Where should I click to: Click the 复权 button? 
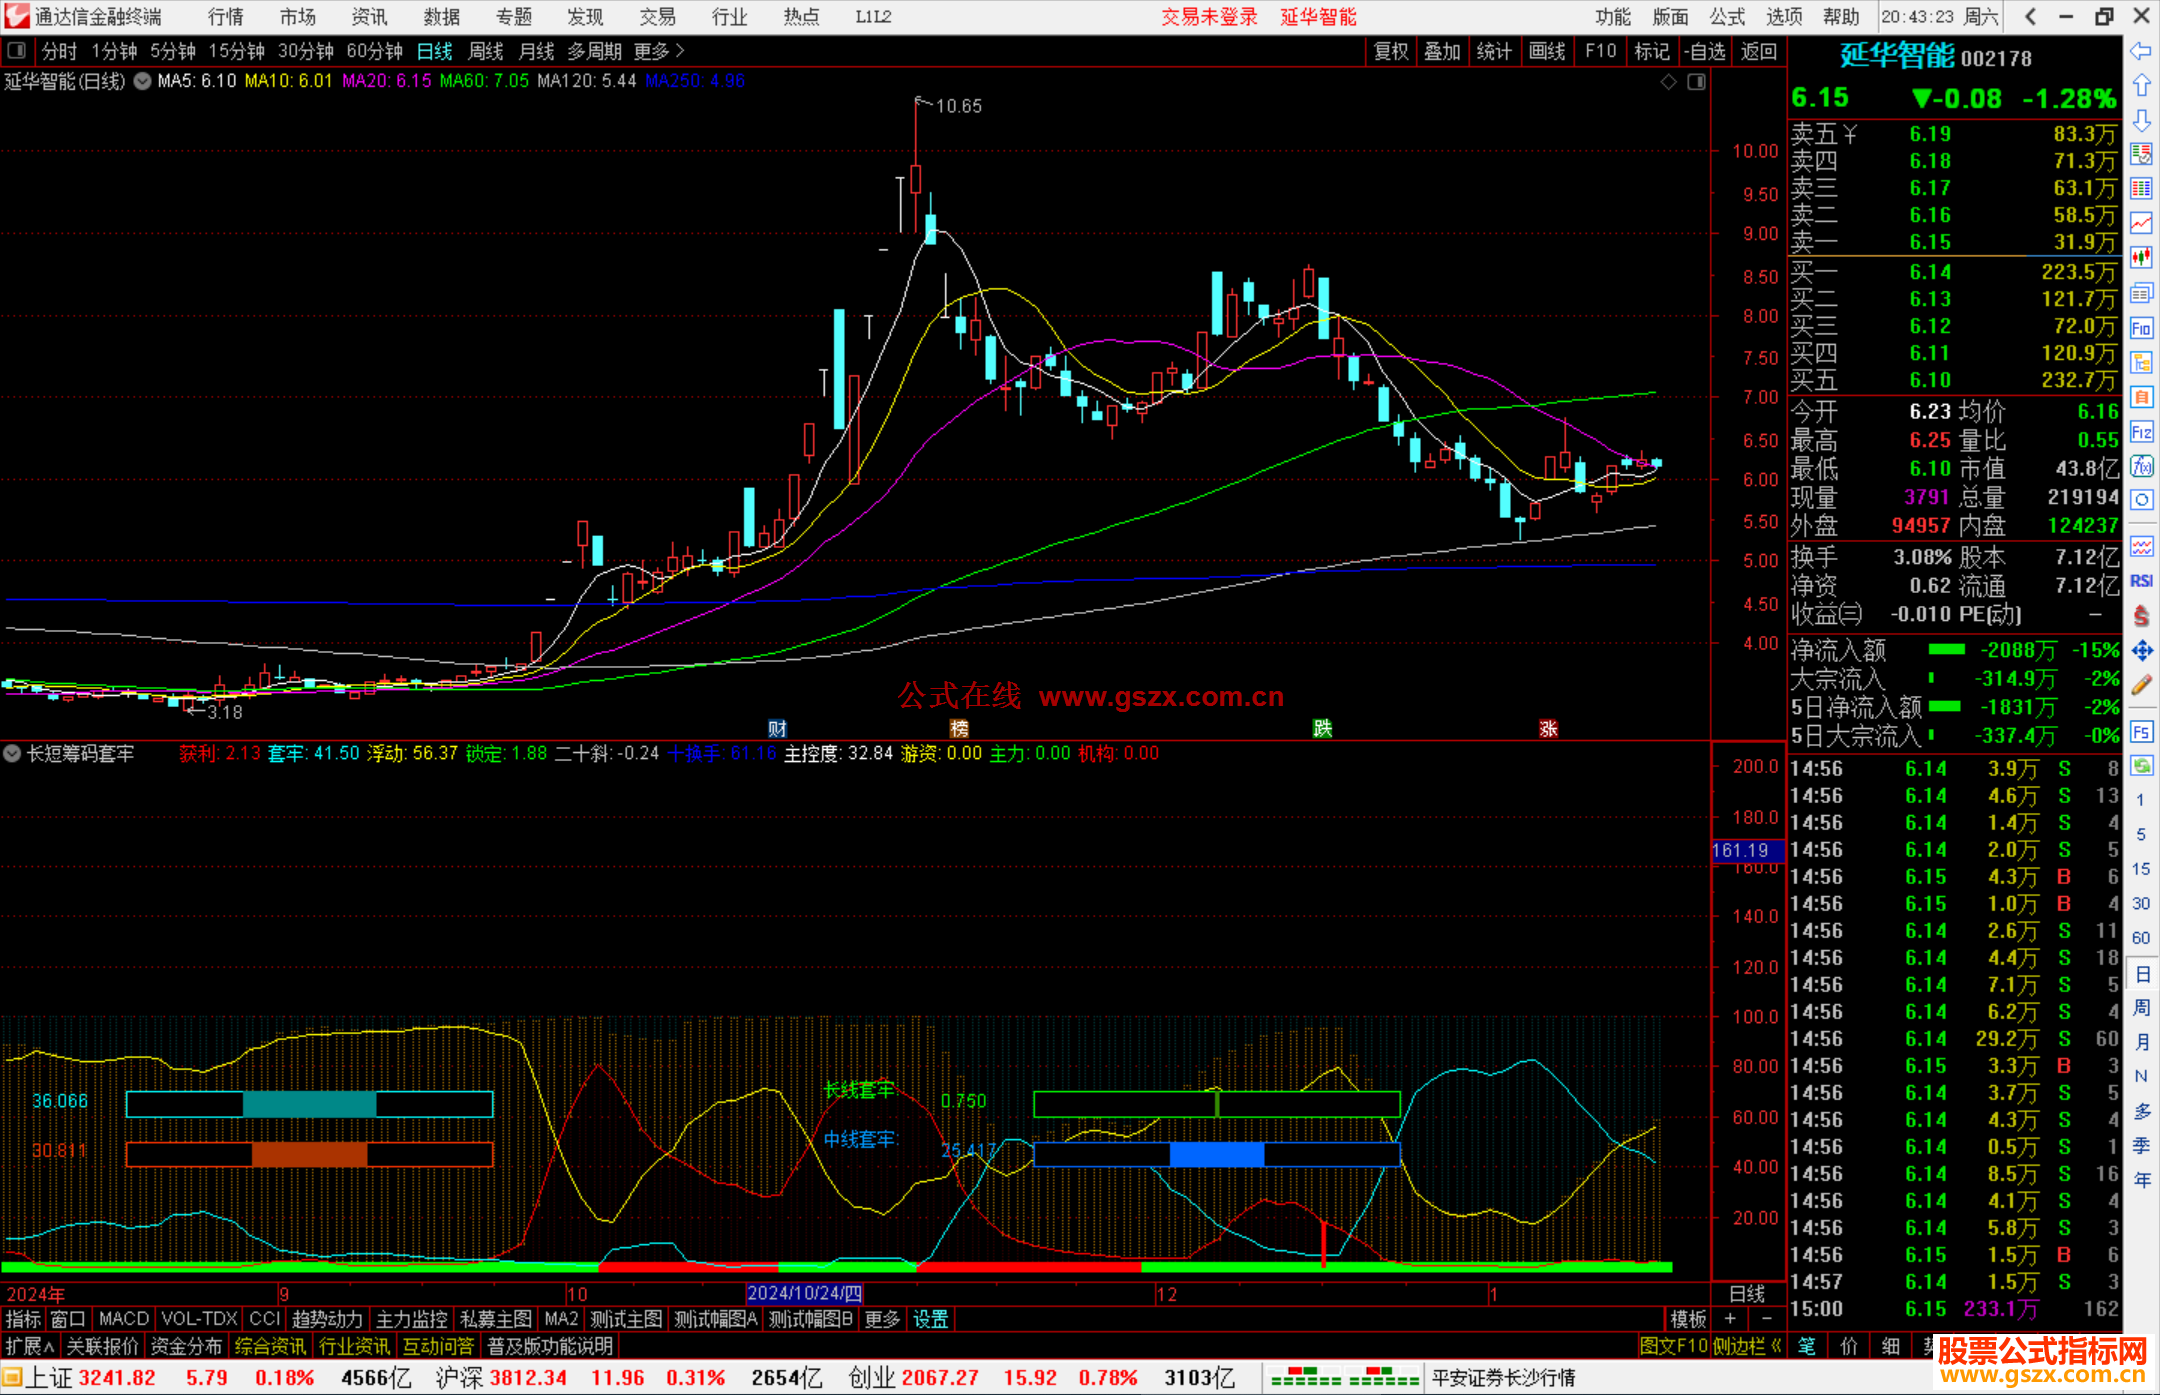click(x=1391, y=51)
